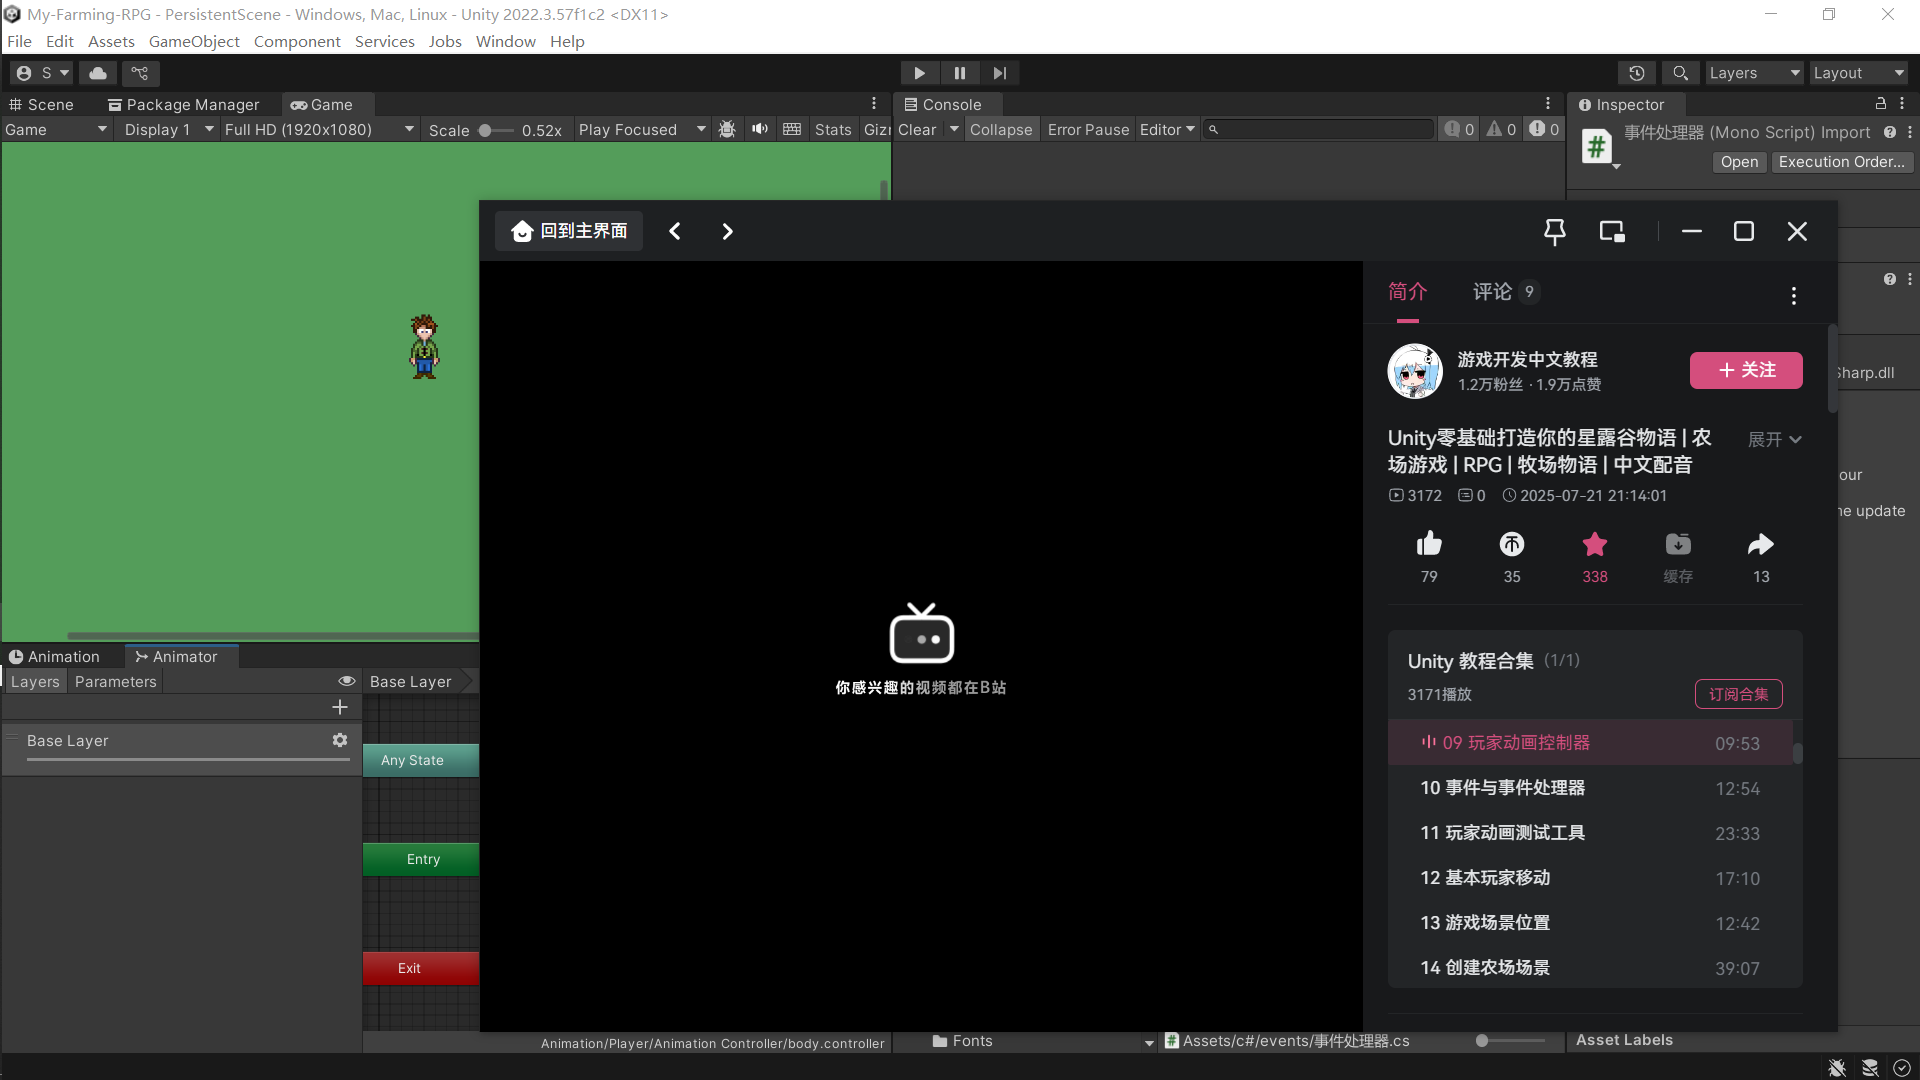Toggle Error Pause in Console
The height and width of the screenshot is (1080, 1920).
(x=1088, y=130)
